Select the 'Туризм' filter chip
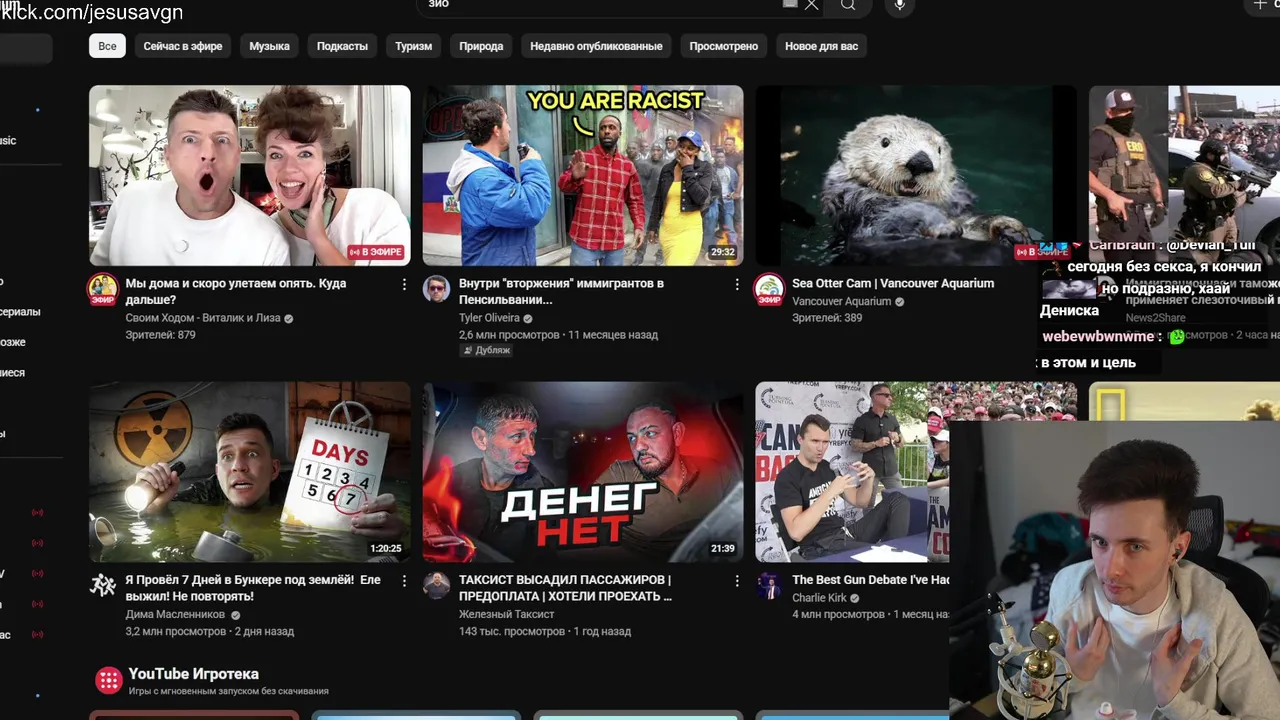 [x=413, y=46]
